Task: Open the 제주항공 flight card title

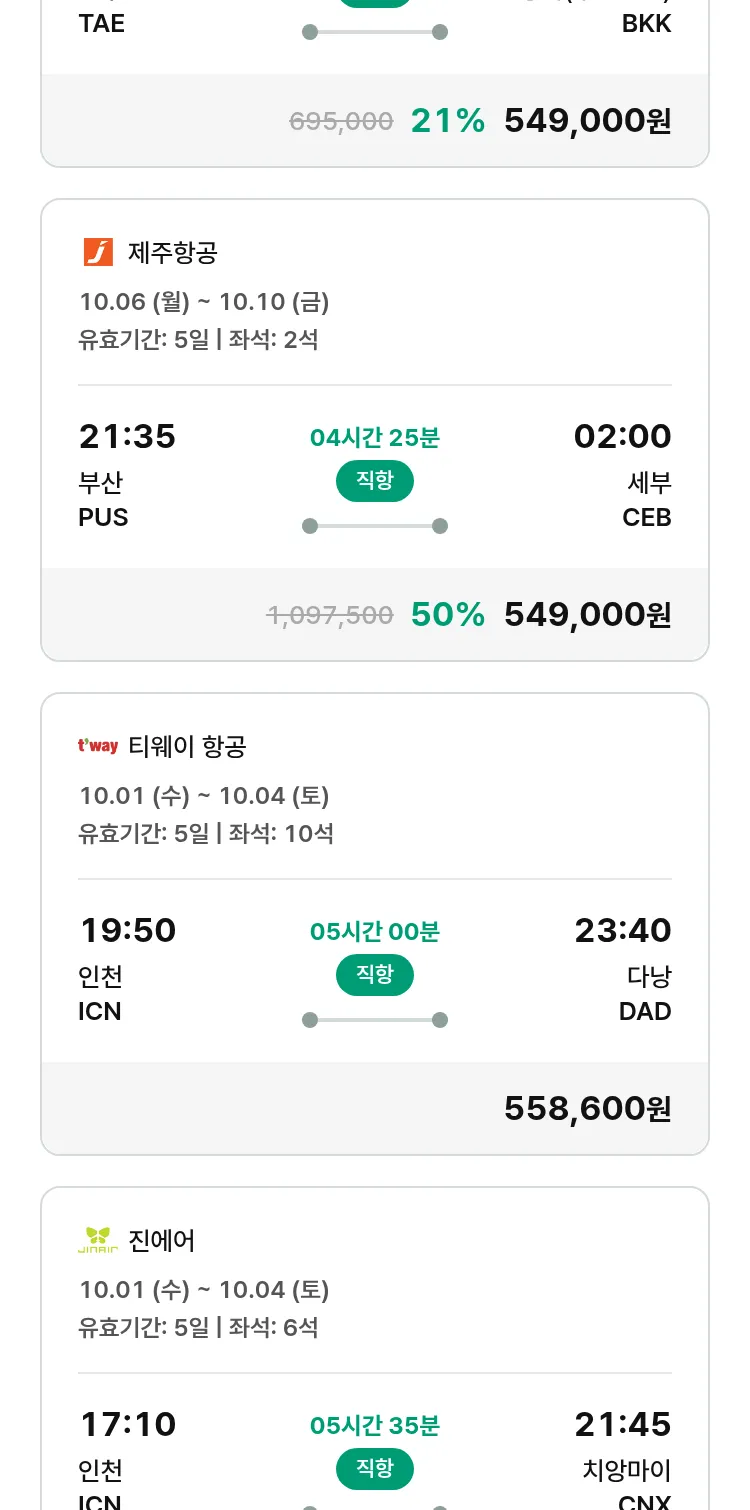Action: 173,253
